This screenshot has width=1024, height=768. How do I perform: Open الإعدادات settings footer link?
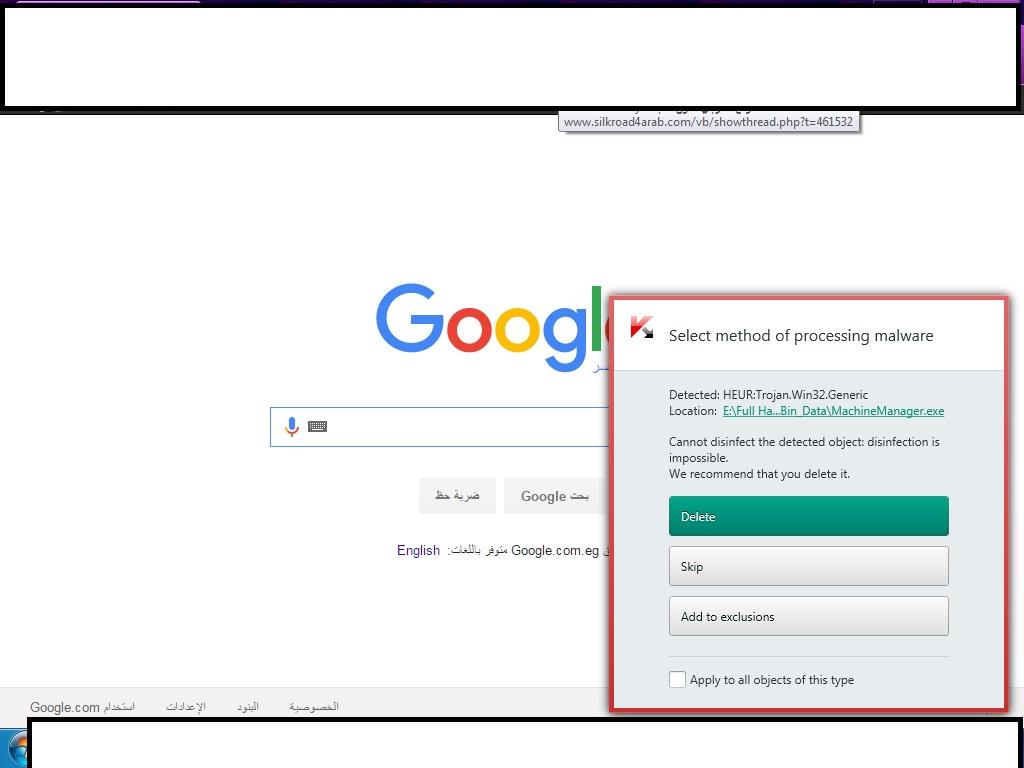(185, 707)
